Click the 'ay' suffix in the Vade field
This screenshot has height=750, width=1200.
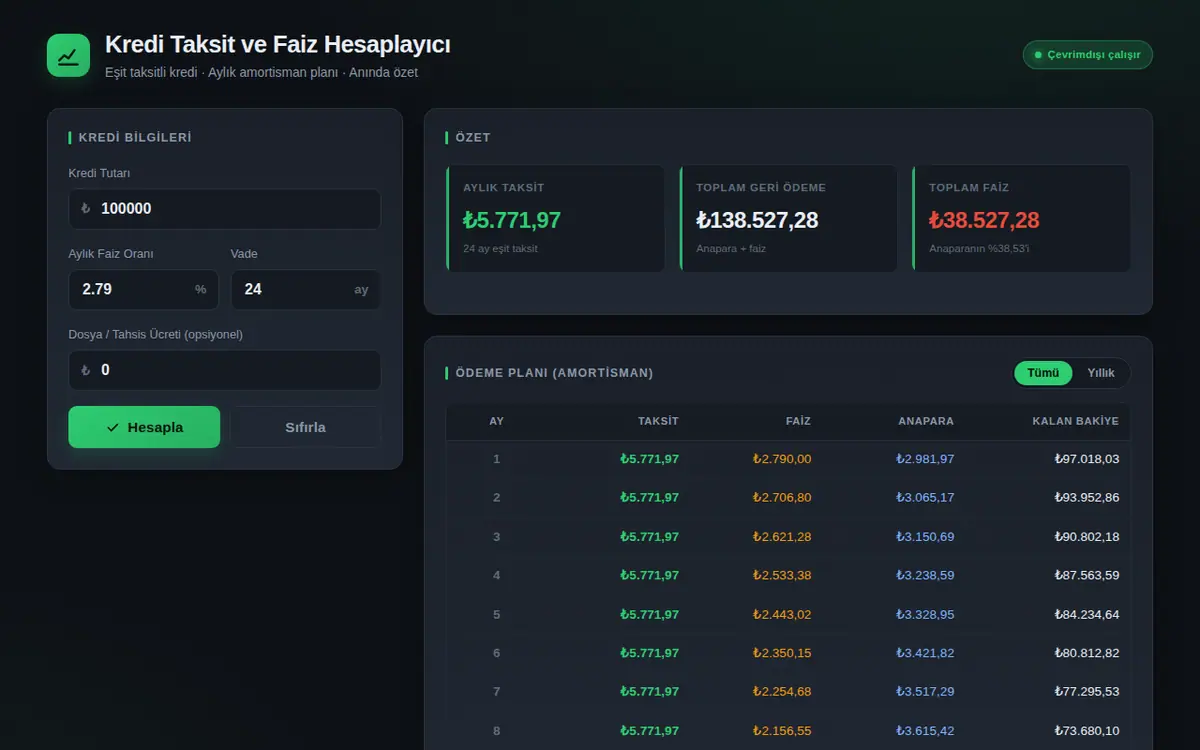361,289
